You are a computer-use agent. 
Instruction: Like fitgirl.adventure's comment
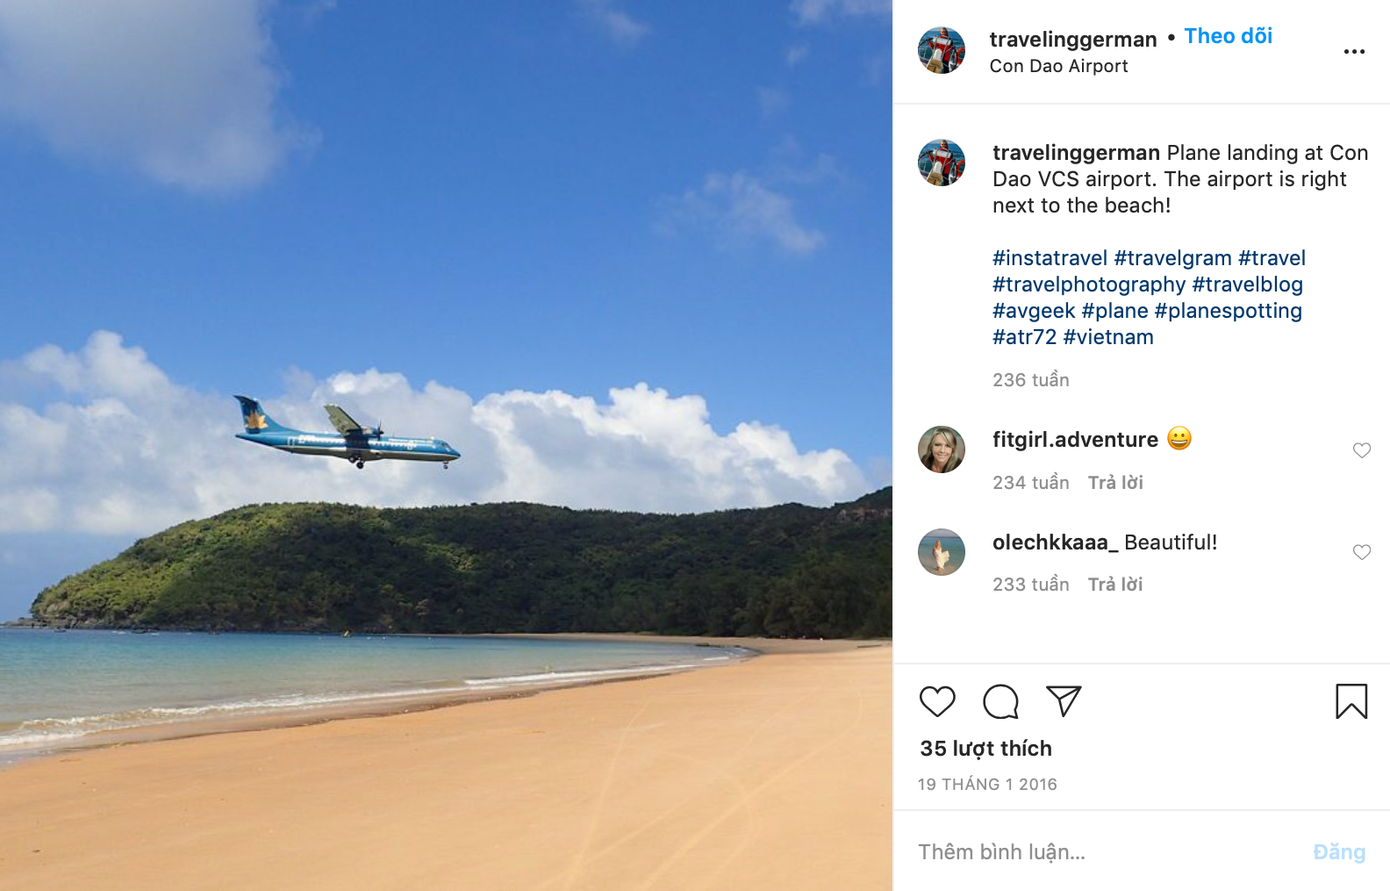coord(1361,451)
